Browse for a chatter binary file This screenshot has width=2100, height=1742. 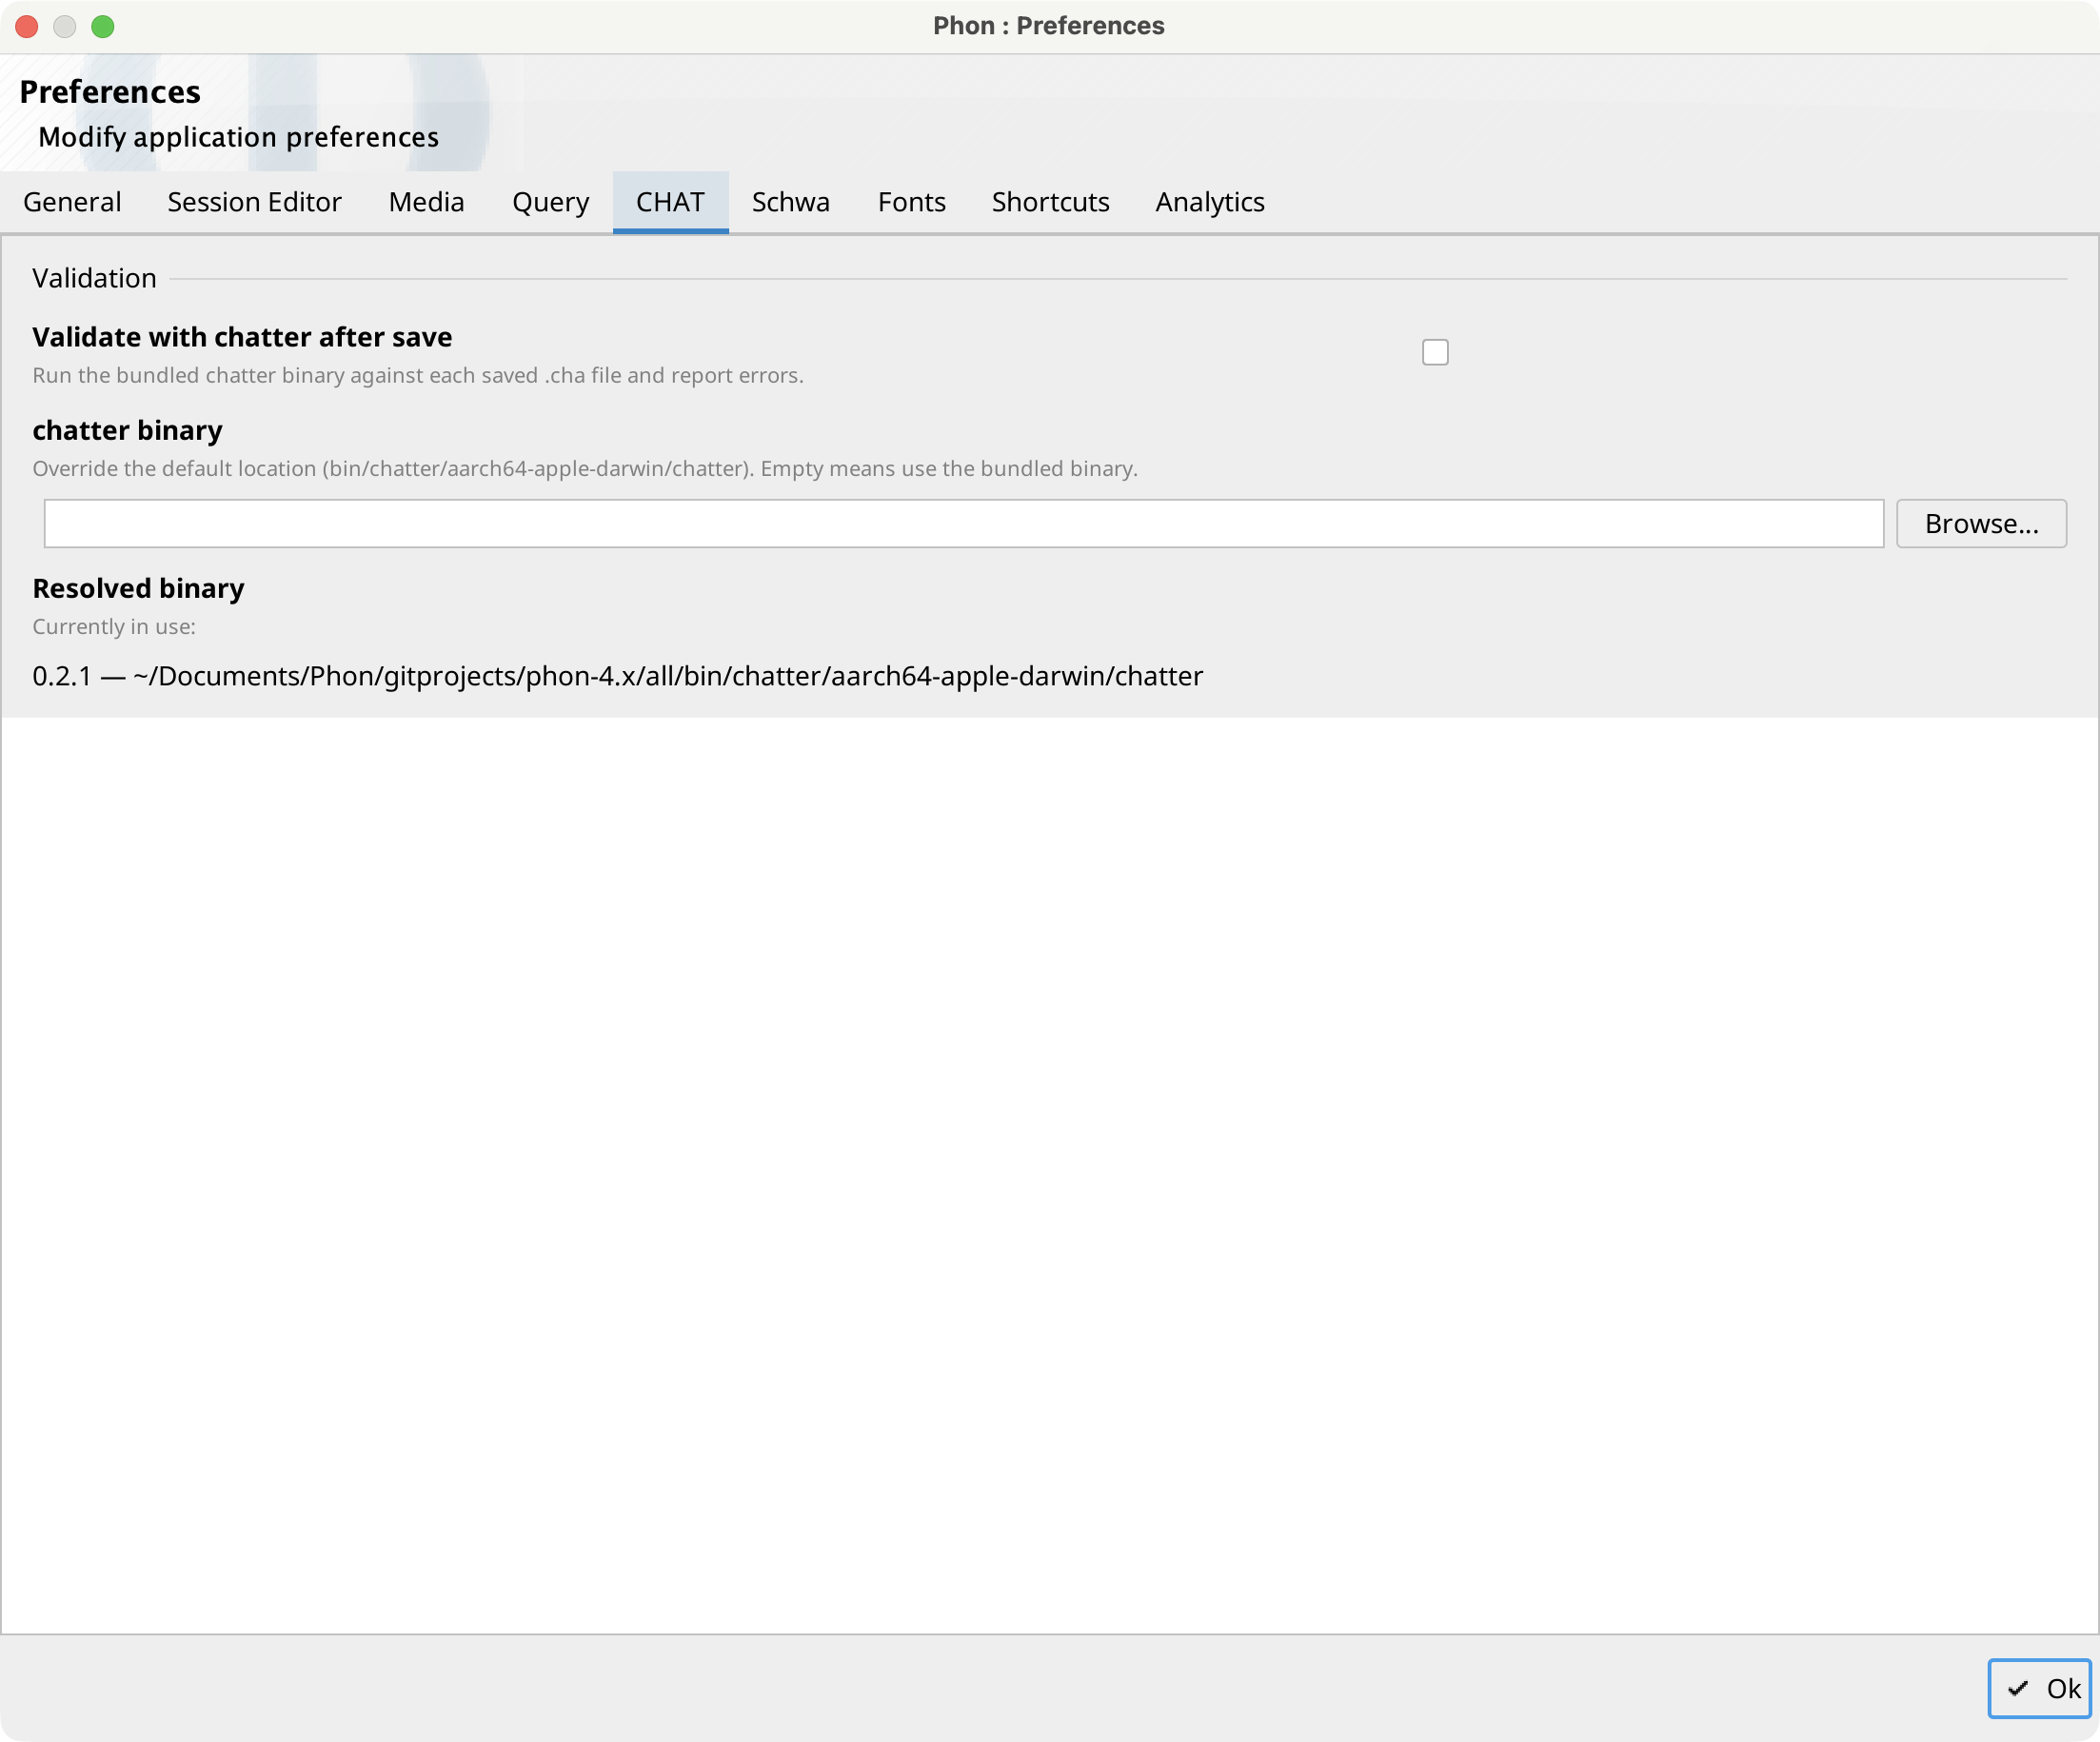(x=1981, y=523)
